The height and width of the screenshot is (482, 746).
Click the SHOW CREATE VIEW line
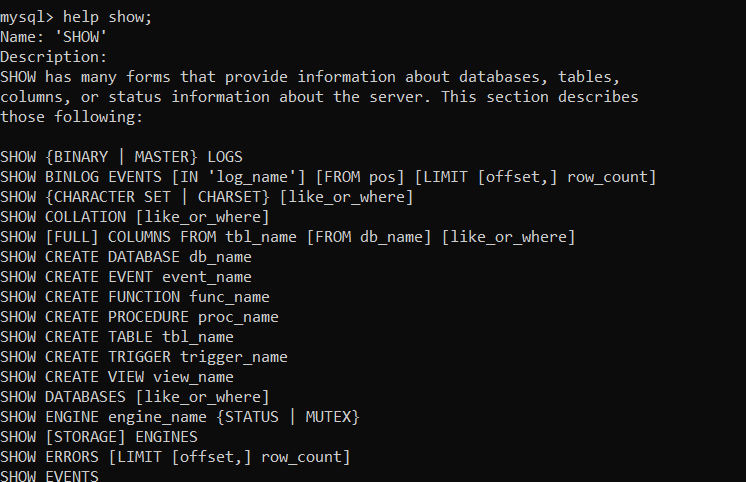coord(117,377)
